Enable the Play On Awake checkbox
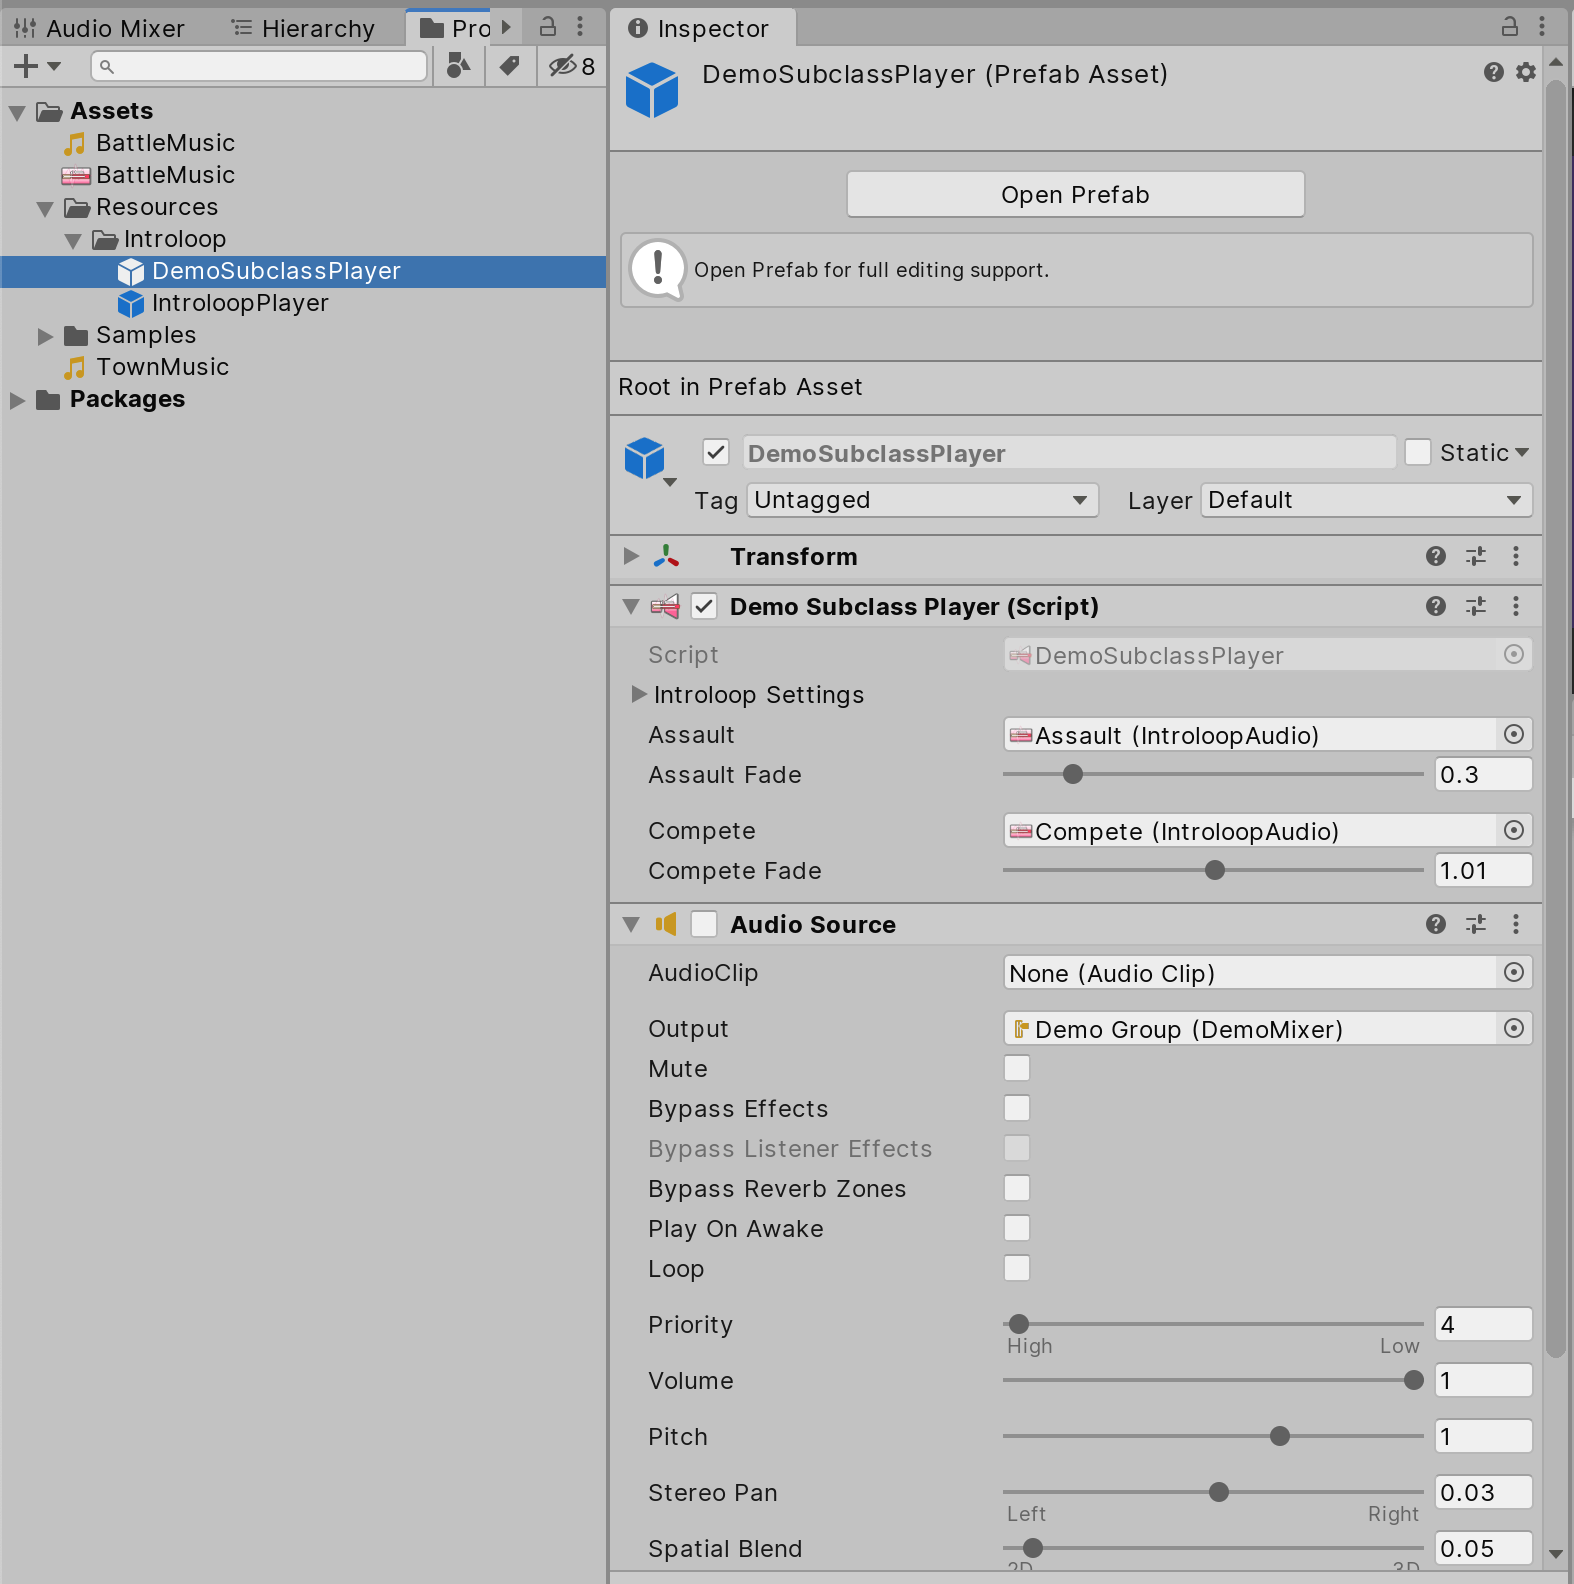 click(x=1016, y=1228)
